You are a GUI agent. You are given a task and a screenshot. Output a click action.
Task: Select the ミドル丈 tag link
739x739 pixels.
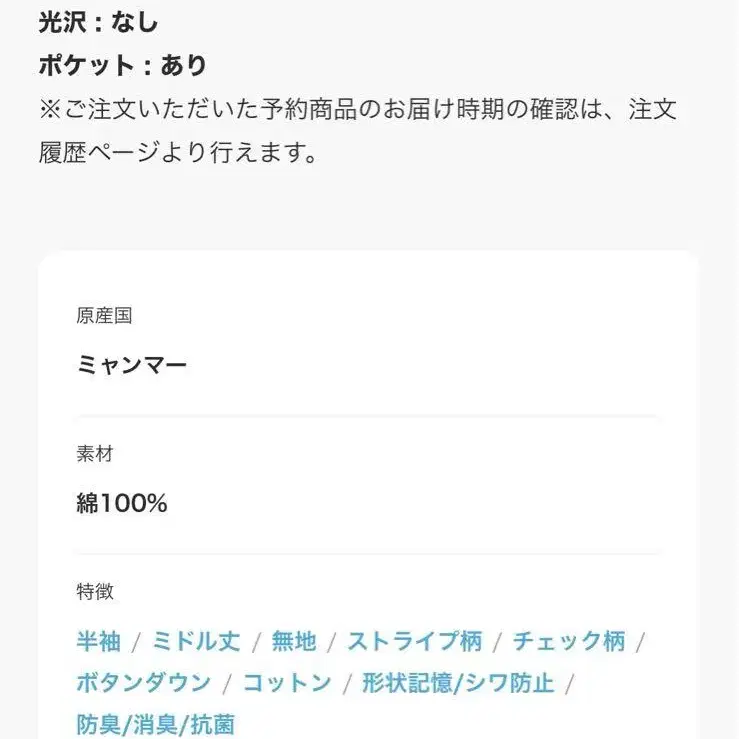tap(196, 641)
